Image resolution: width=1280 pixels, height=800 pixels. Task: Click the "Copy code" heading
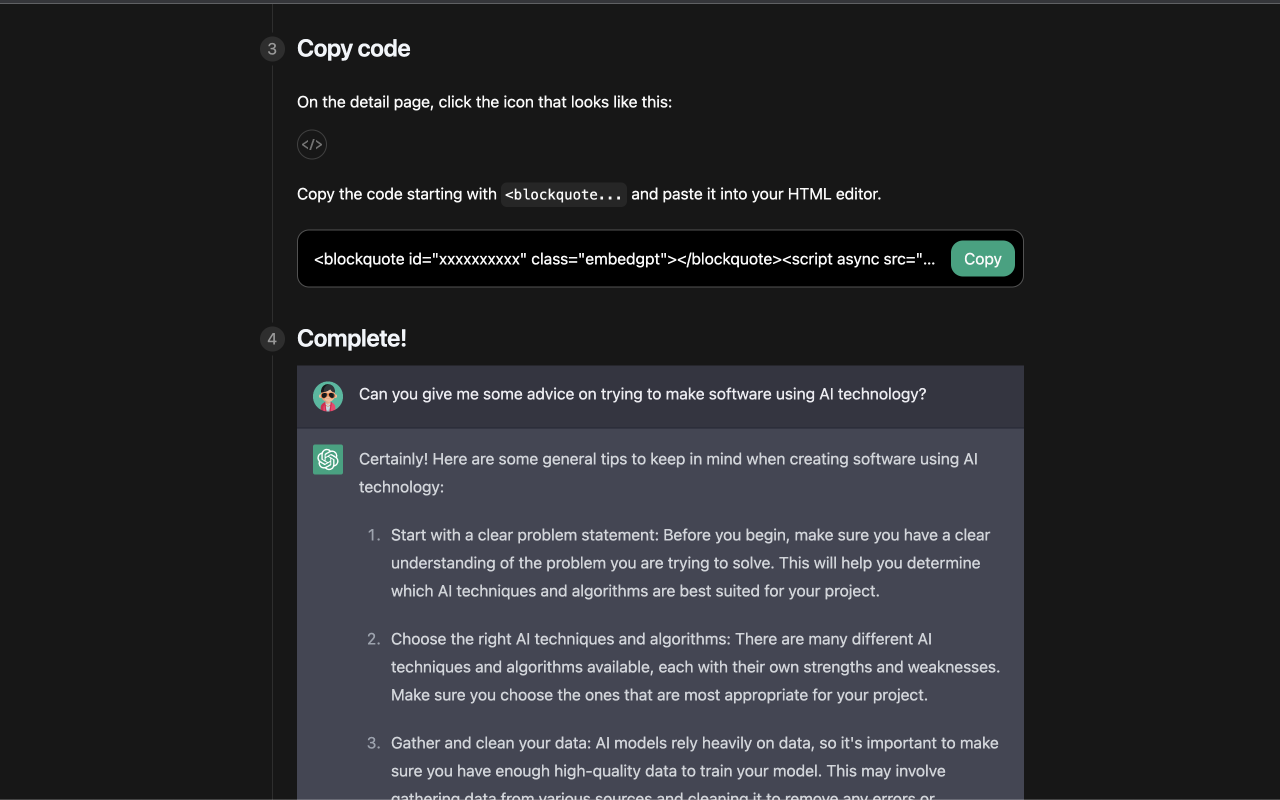(354, 49)
